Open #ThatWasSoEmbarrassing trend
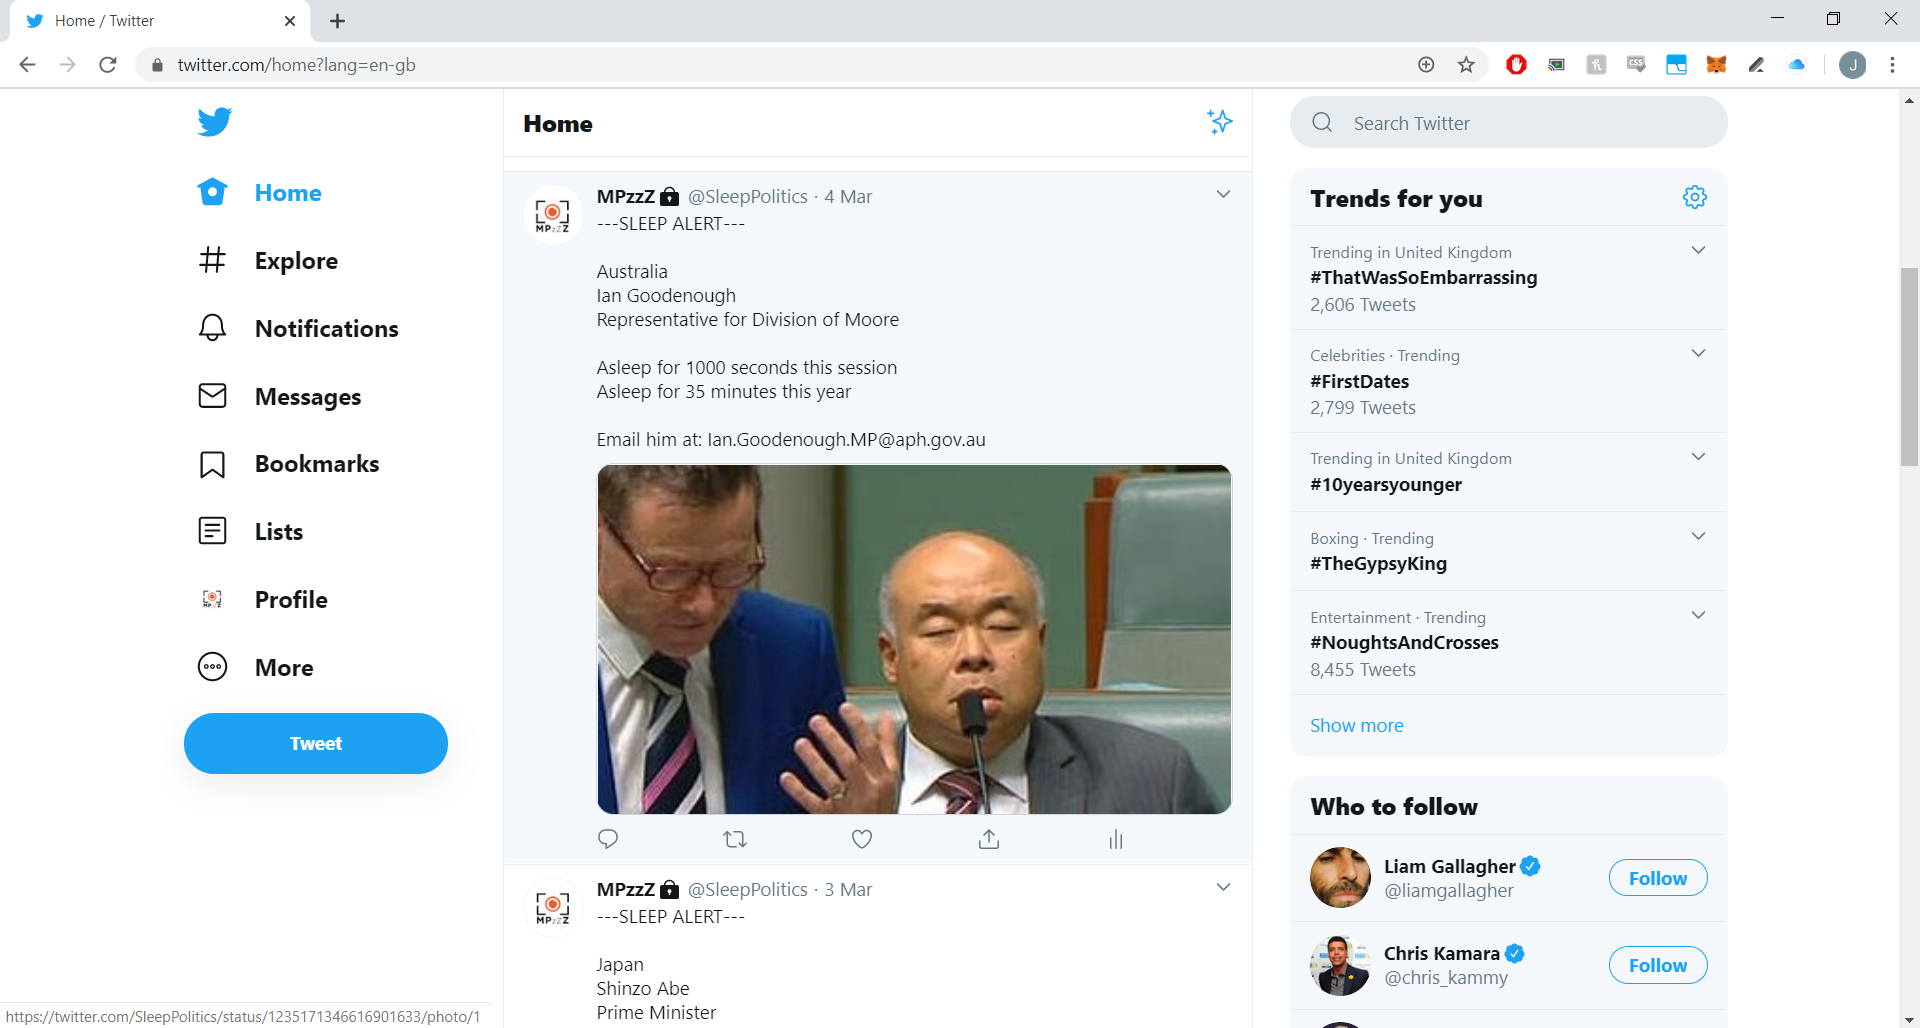This screenshot has height=1028, width=1920. [1423, 278]
